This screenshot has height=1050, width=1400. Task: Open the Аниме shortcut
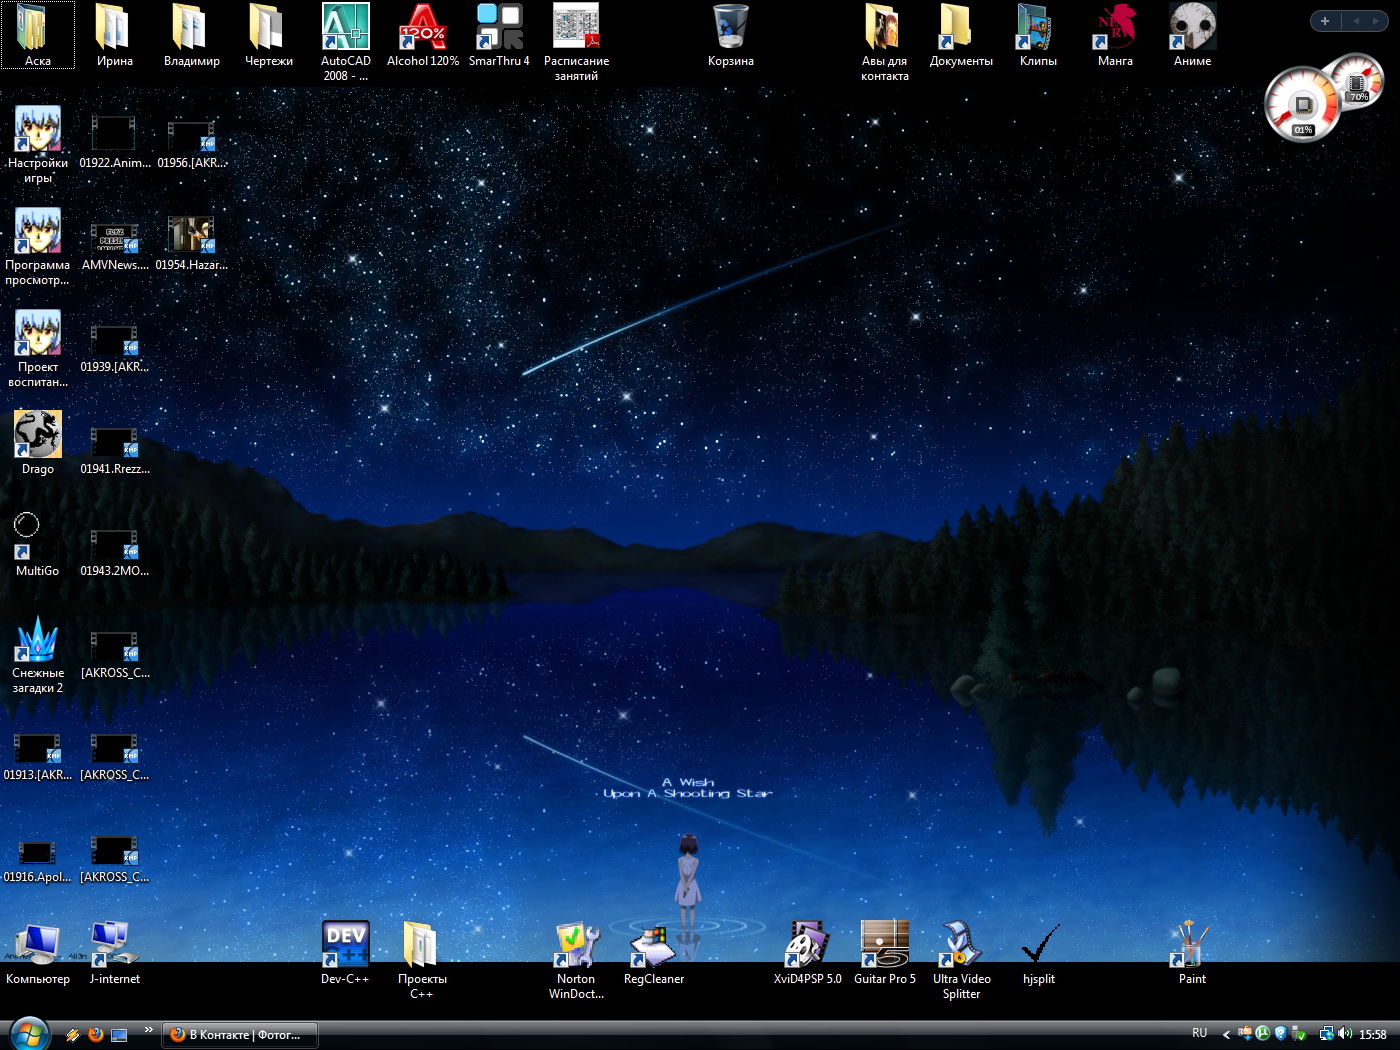(x=1192, y=35)
